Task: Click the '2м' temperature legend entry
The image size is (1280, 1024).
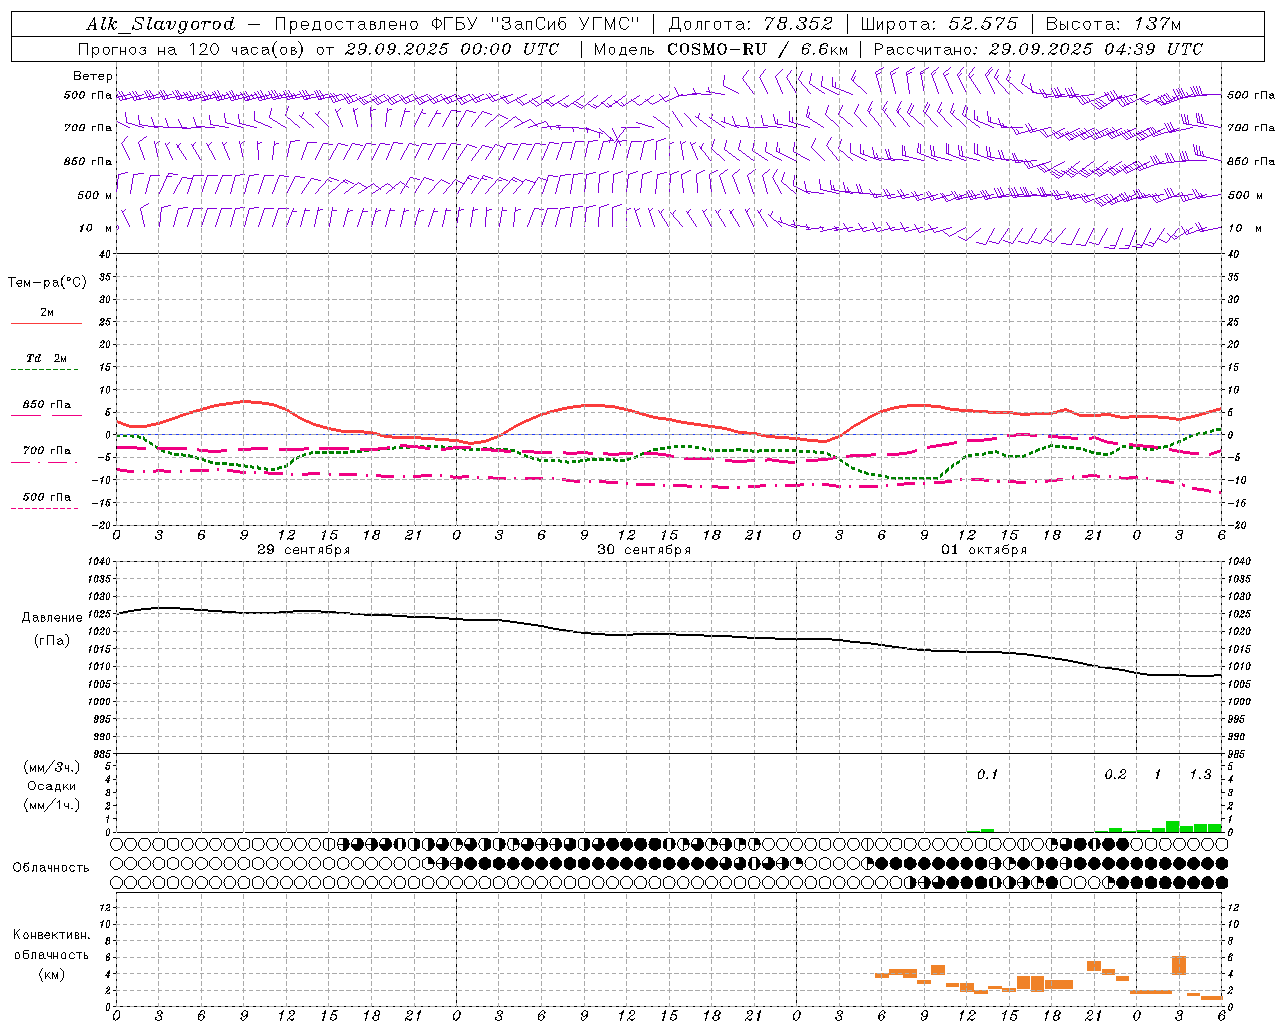Action: pyautogui.click(x=47, y=313)
